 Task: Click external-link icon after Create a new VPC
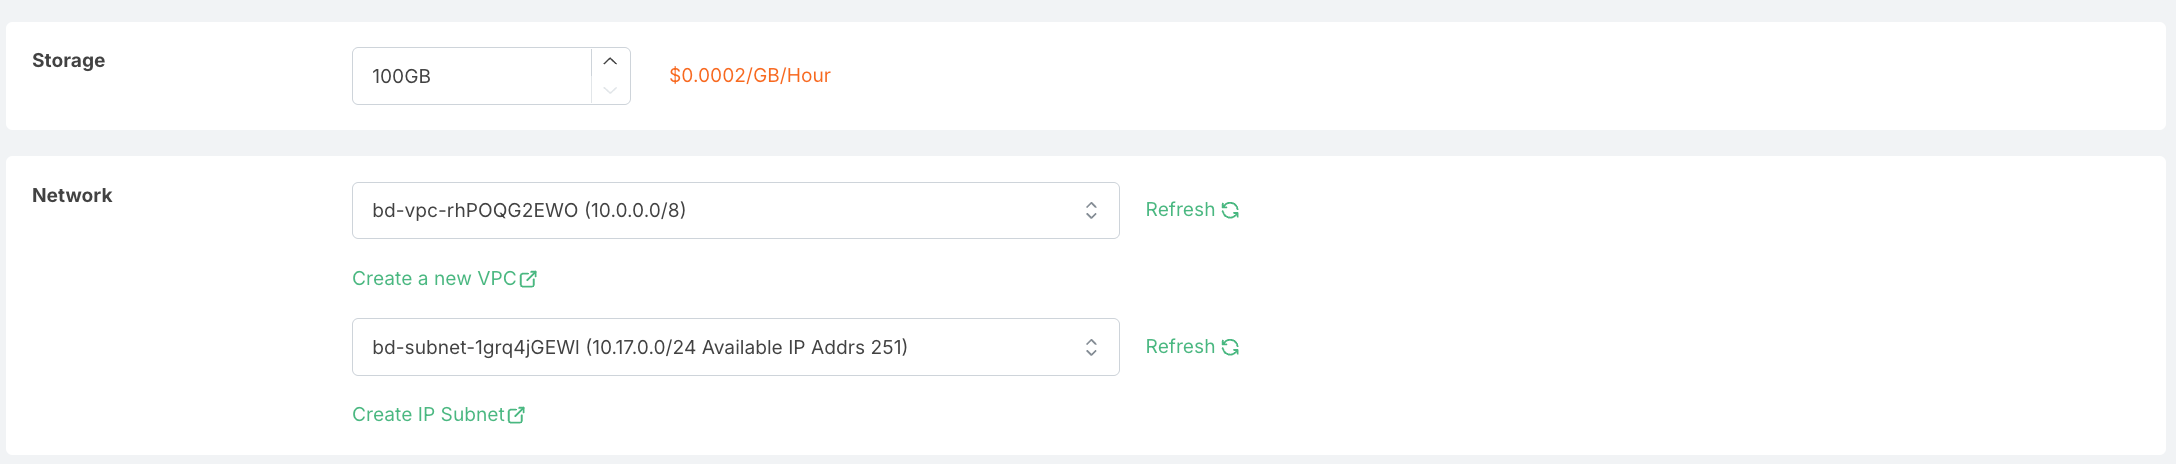tap(528, 279)
